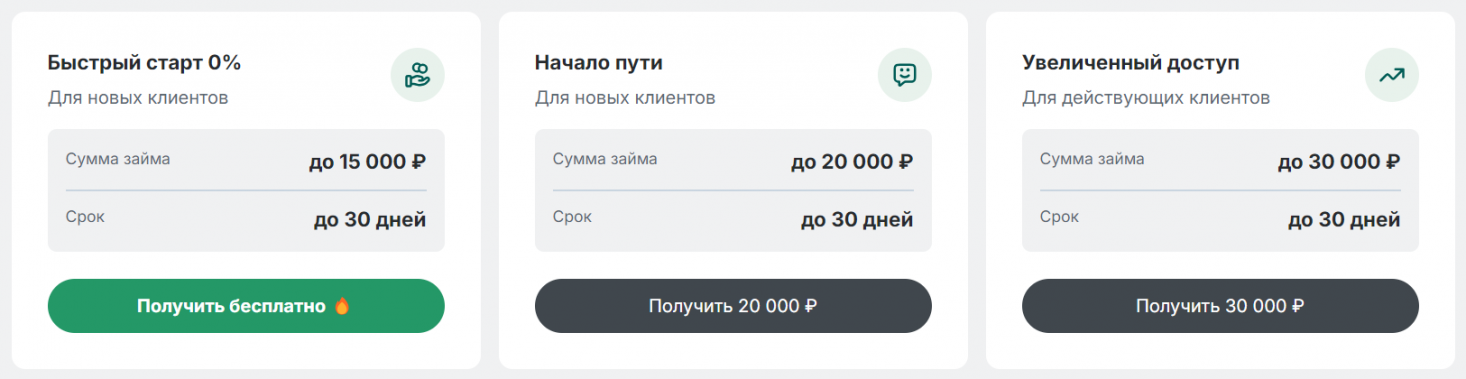Click Для новых клиентов under Начало пути

click(x=625, y=98)
